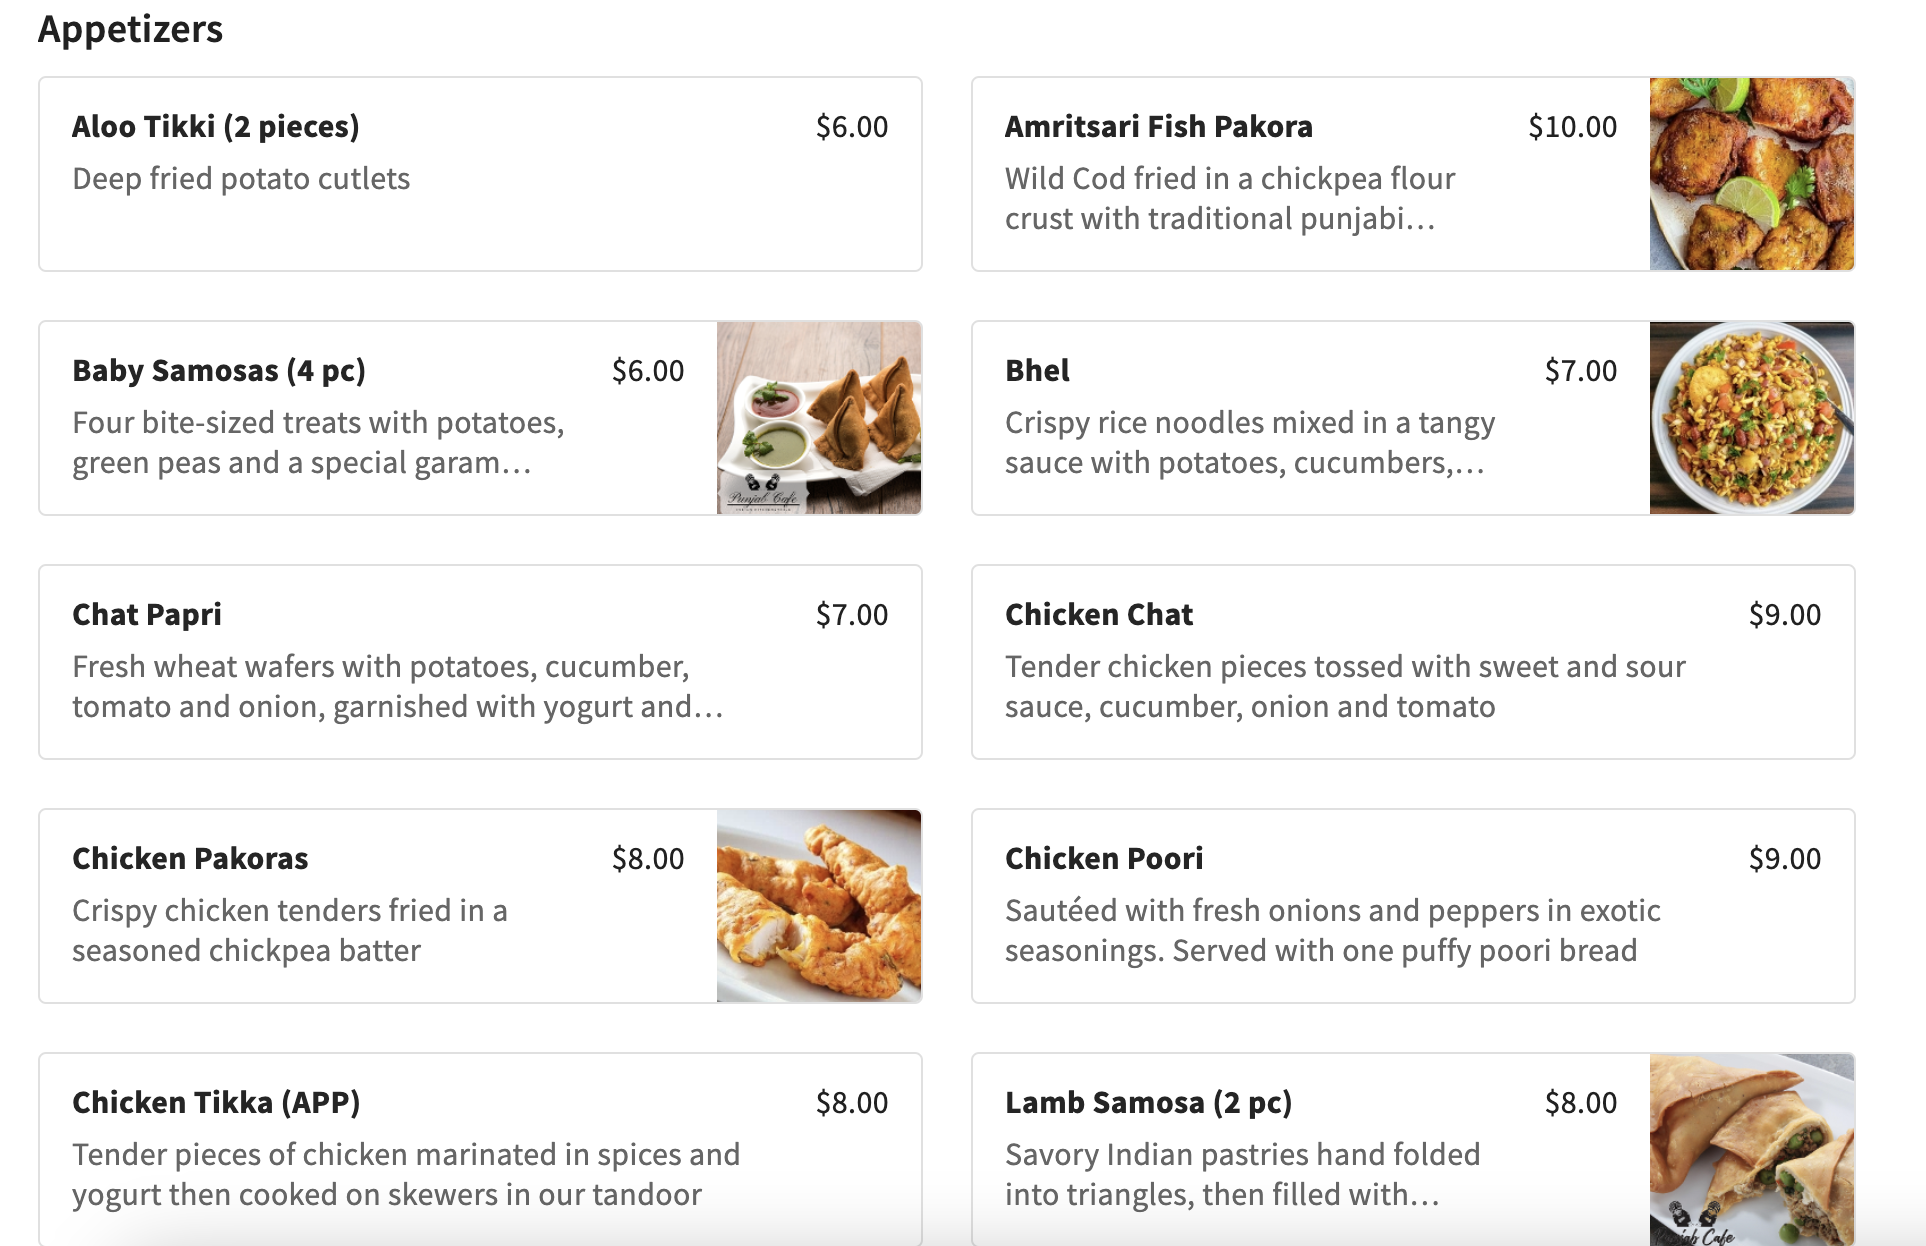Open the Bhel dish photo
The width and height of the screenshot is (1926, 1246).
pyautogui.click(x=1751, y=418)
